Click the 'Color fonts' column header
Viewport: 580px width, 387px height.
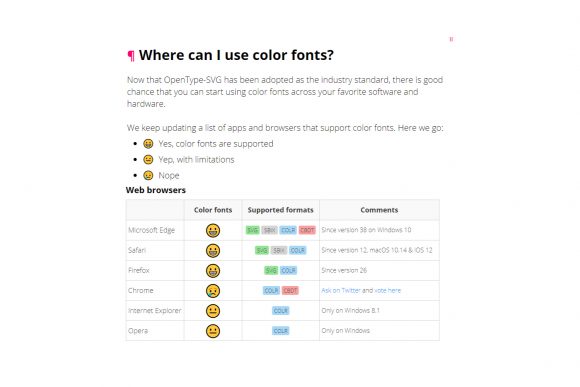213,210
